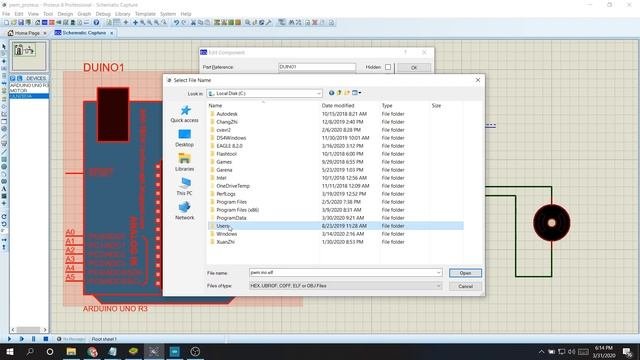Viewport: 640px width, 360px height.
Task: Select the ChangZhi folder
Action: (227, 122)
